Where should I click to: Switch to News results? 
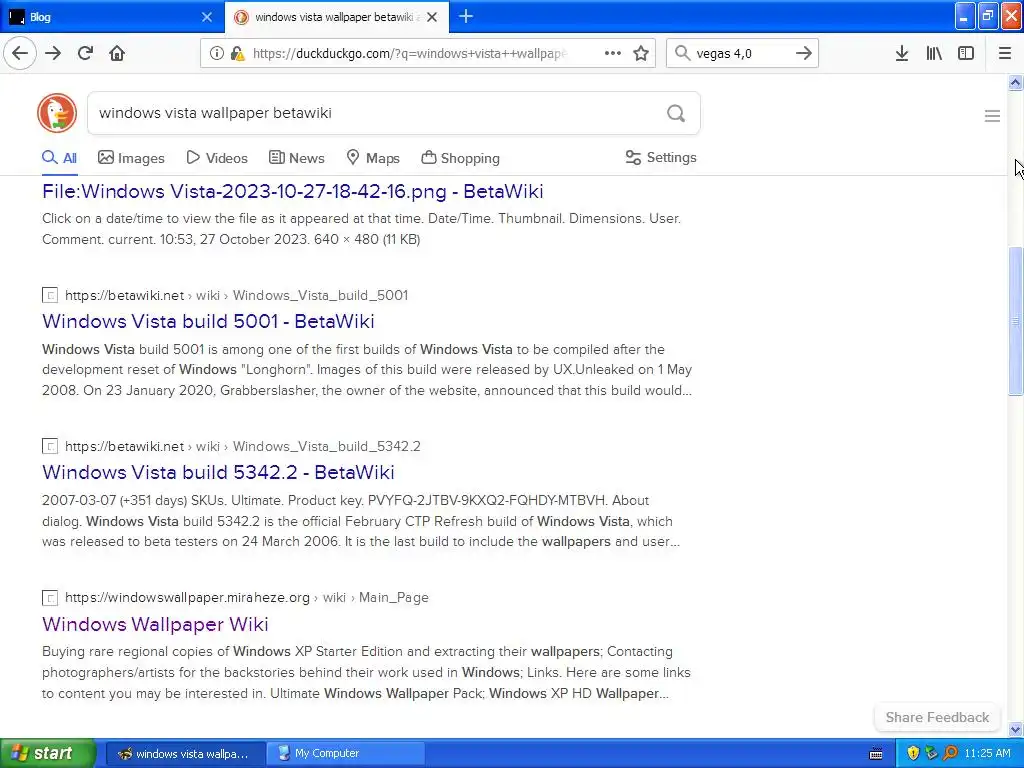(x=297, y=157)
